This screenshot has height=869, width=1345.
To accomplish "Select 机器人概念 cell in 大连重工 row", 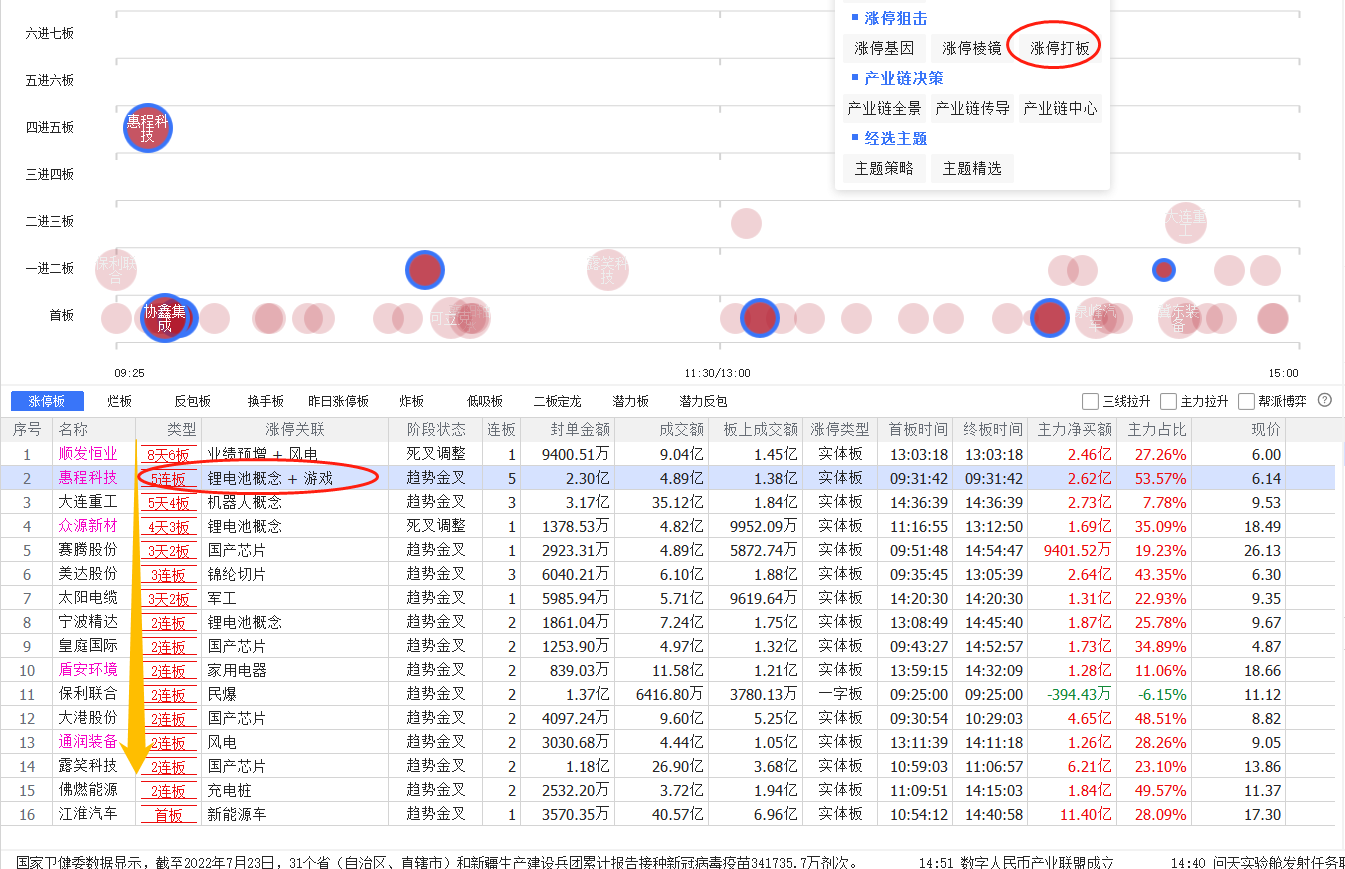I will click(x=245, y=502).
